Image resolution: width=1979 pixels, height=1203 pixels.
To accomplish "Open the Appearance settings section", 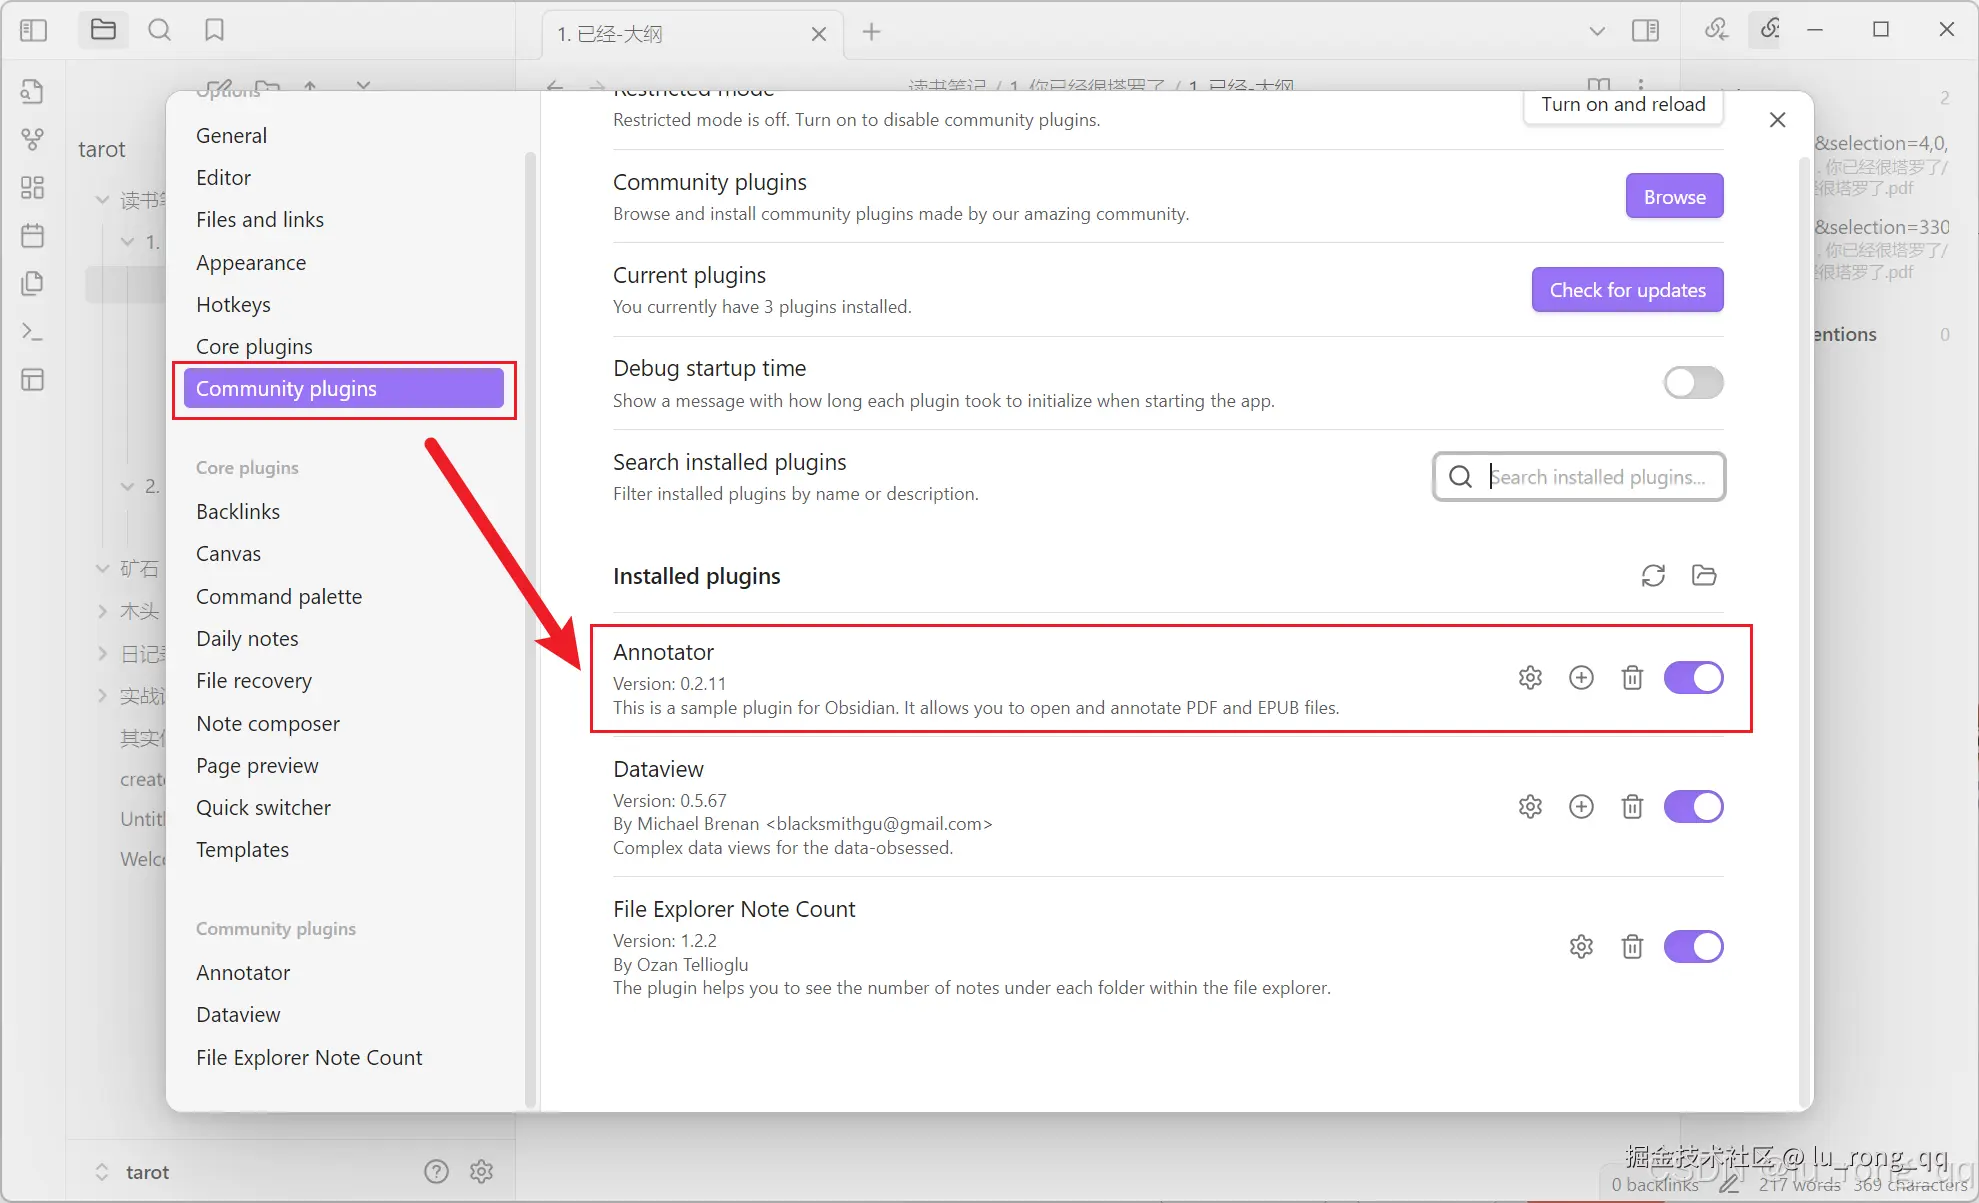I will 251,262.
